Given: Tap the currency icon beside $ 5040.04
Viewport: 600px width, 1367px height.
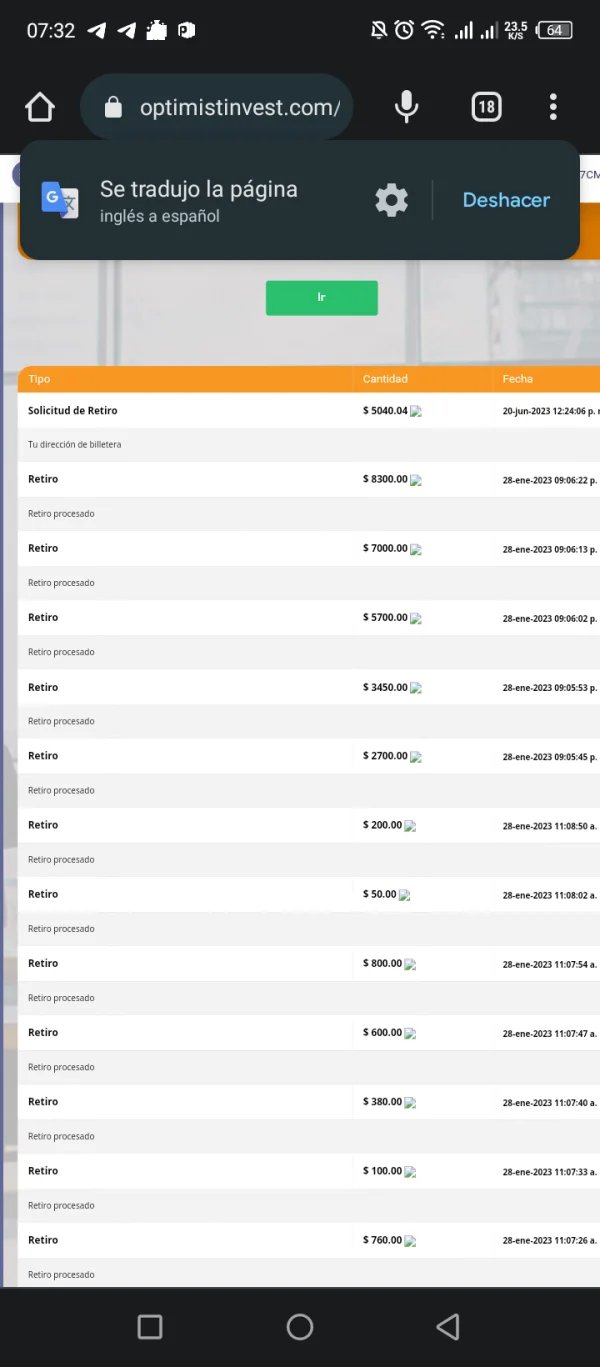Looking at the screenshot, I should [x=416, y=412].
